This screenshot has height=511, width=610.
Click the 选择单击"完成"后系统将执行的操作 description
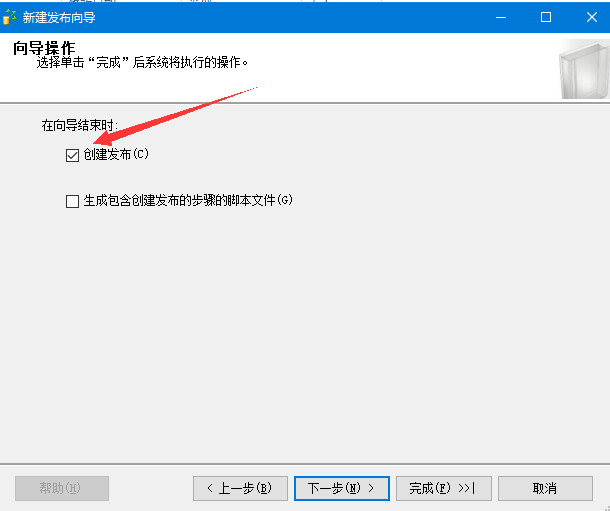[142, 62]
